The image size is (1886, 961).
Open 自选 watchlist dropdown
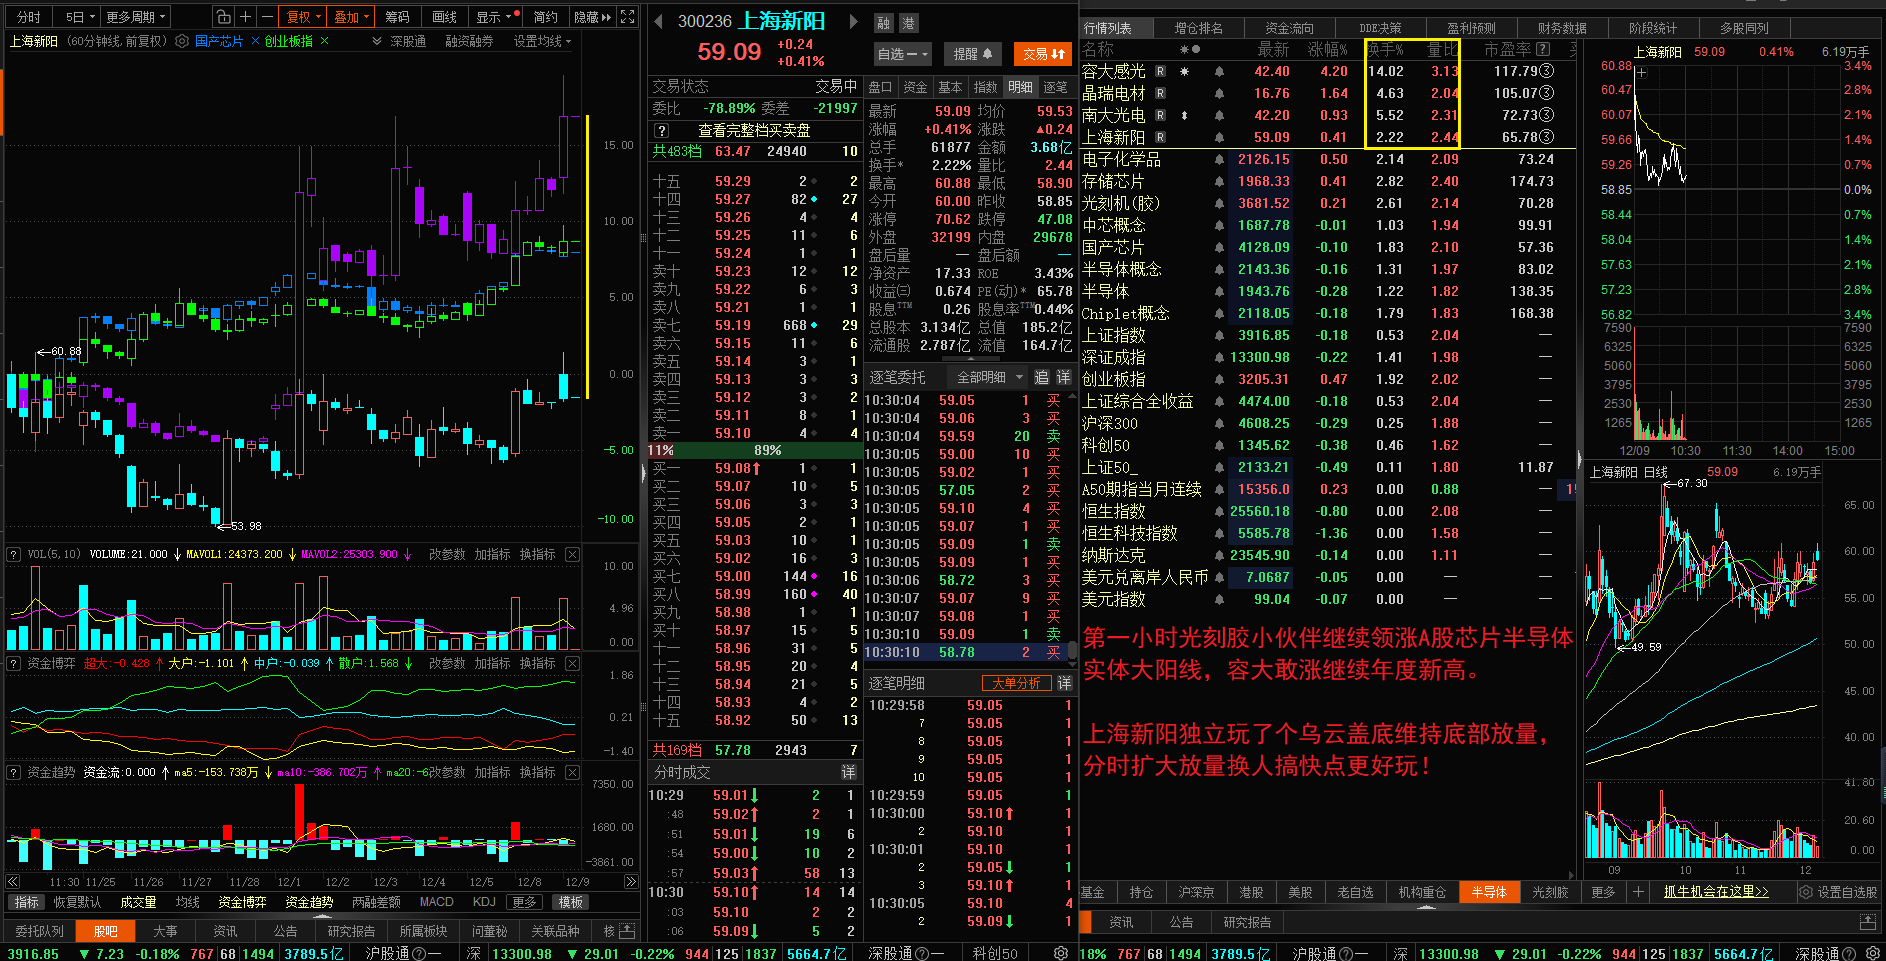point(902,54)
